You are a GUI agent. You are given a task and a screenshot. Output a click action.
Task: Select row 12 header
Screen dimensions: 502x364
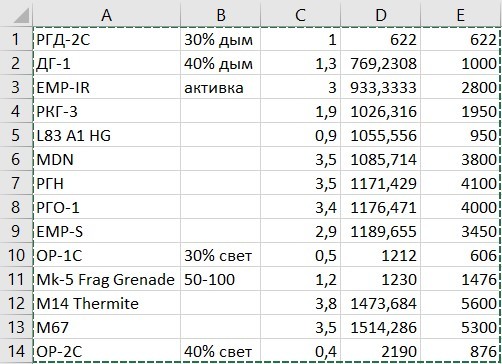click(x=16, y=303)
